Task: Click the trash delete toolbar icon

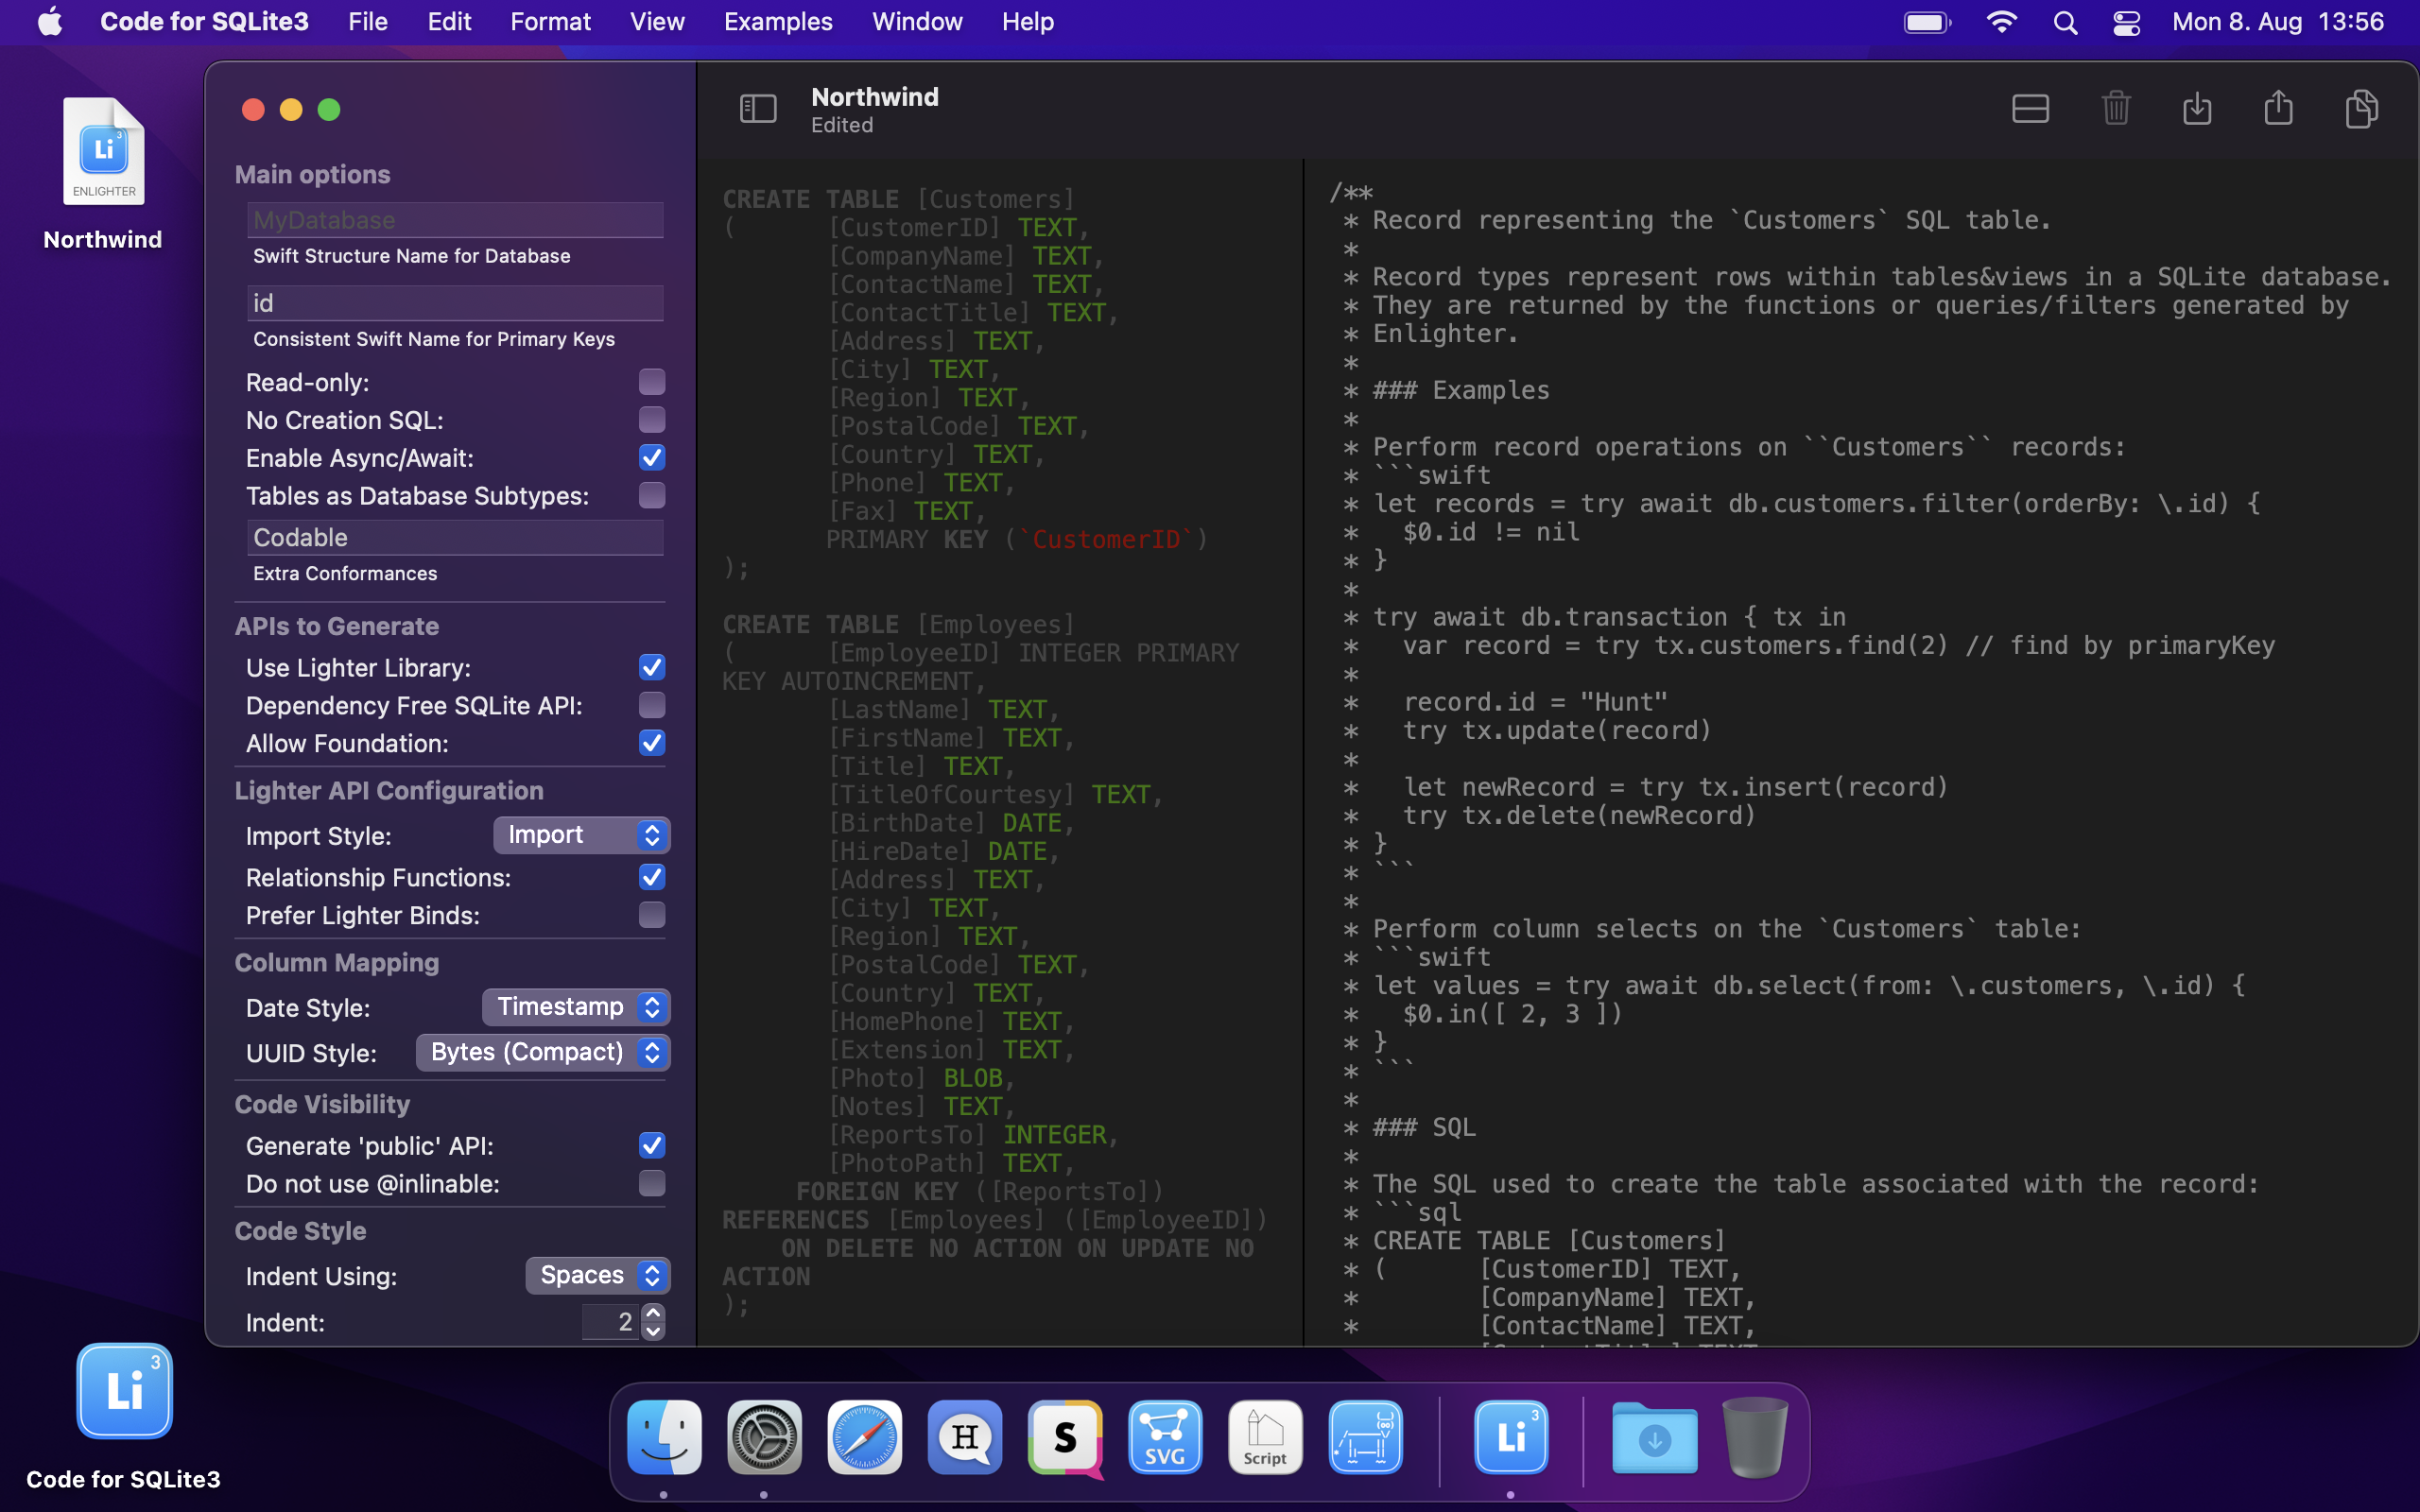Action: (2115, 108)
